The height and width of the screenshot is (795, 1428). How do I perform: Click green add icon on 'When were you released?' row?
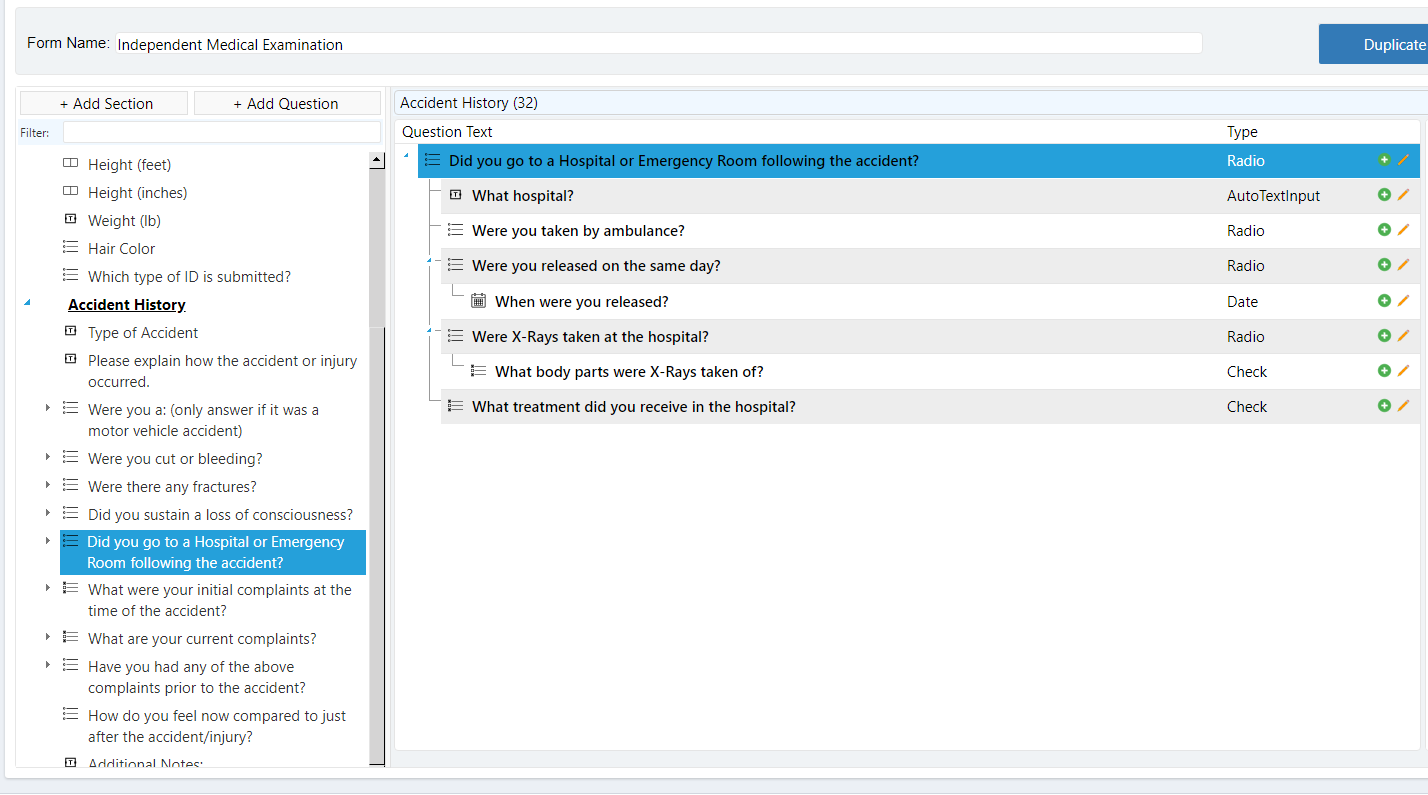click(x=1384, y=301)
